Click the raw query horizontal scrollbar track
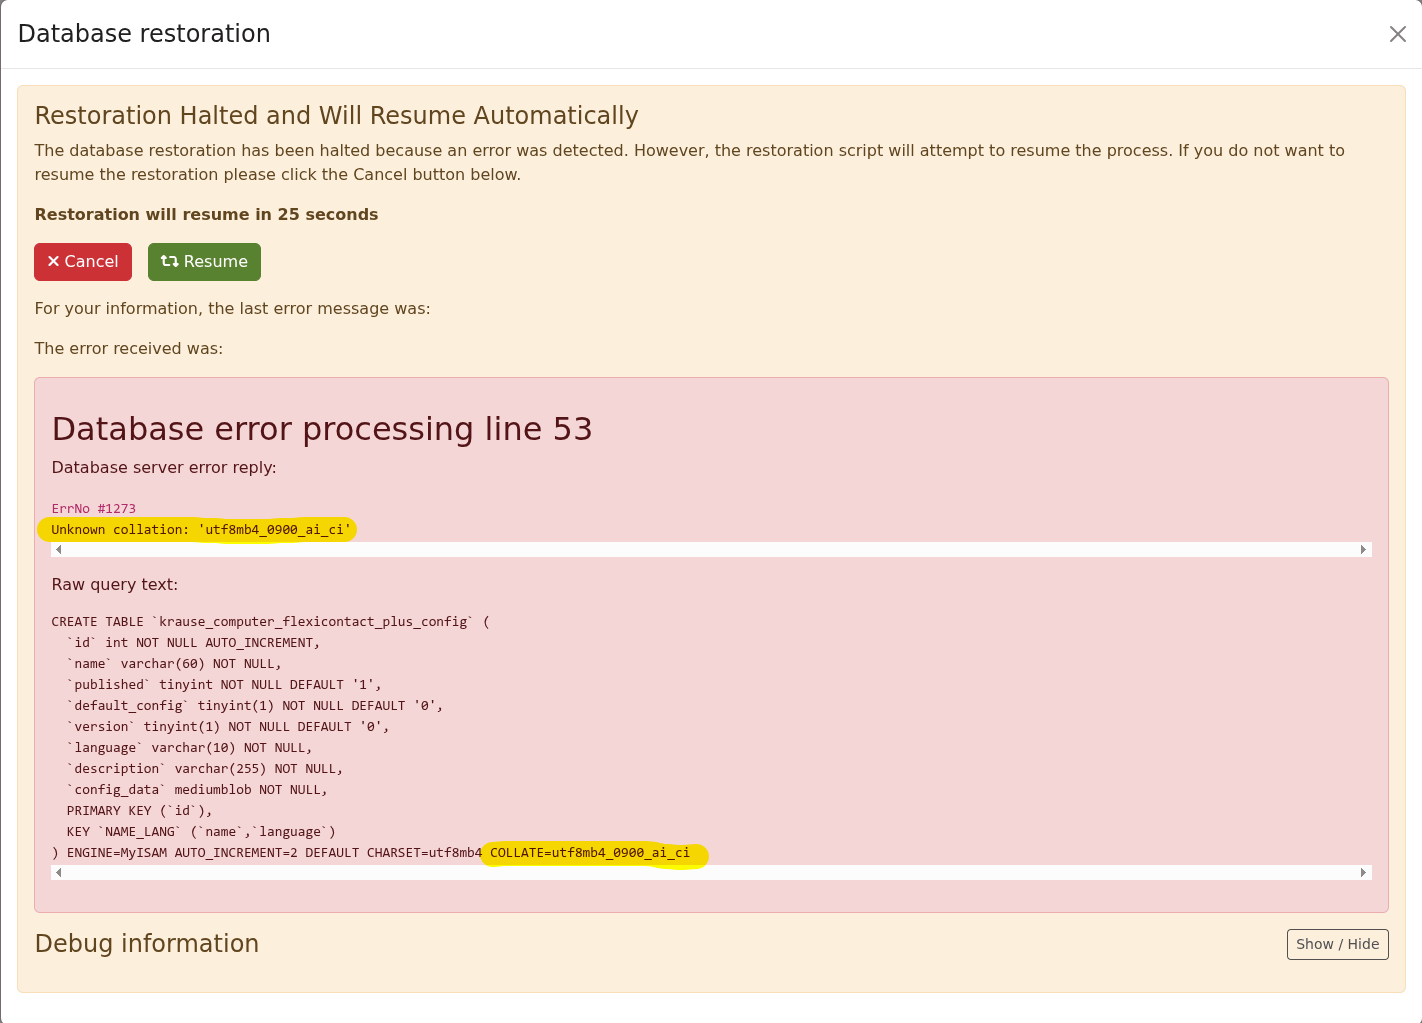Viewport: 1422px width, 1023px height. [710, 873]
